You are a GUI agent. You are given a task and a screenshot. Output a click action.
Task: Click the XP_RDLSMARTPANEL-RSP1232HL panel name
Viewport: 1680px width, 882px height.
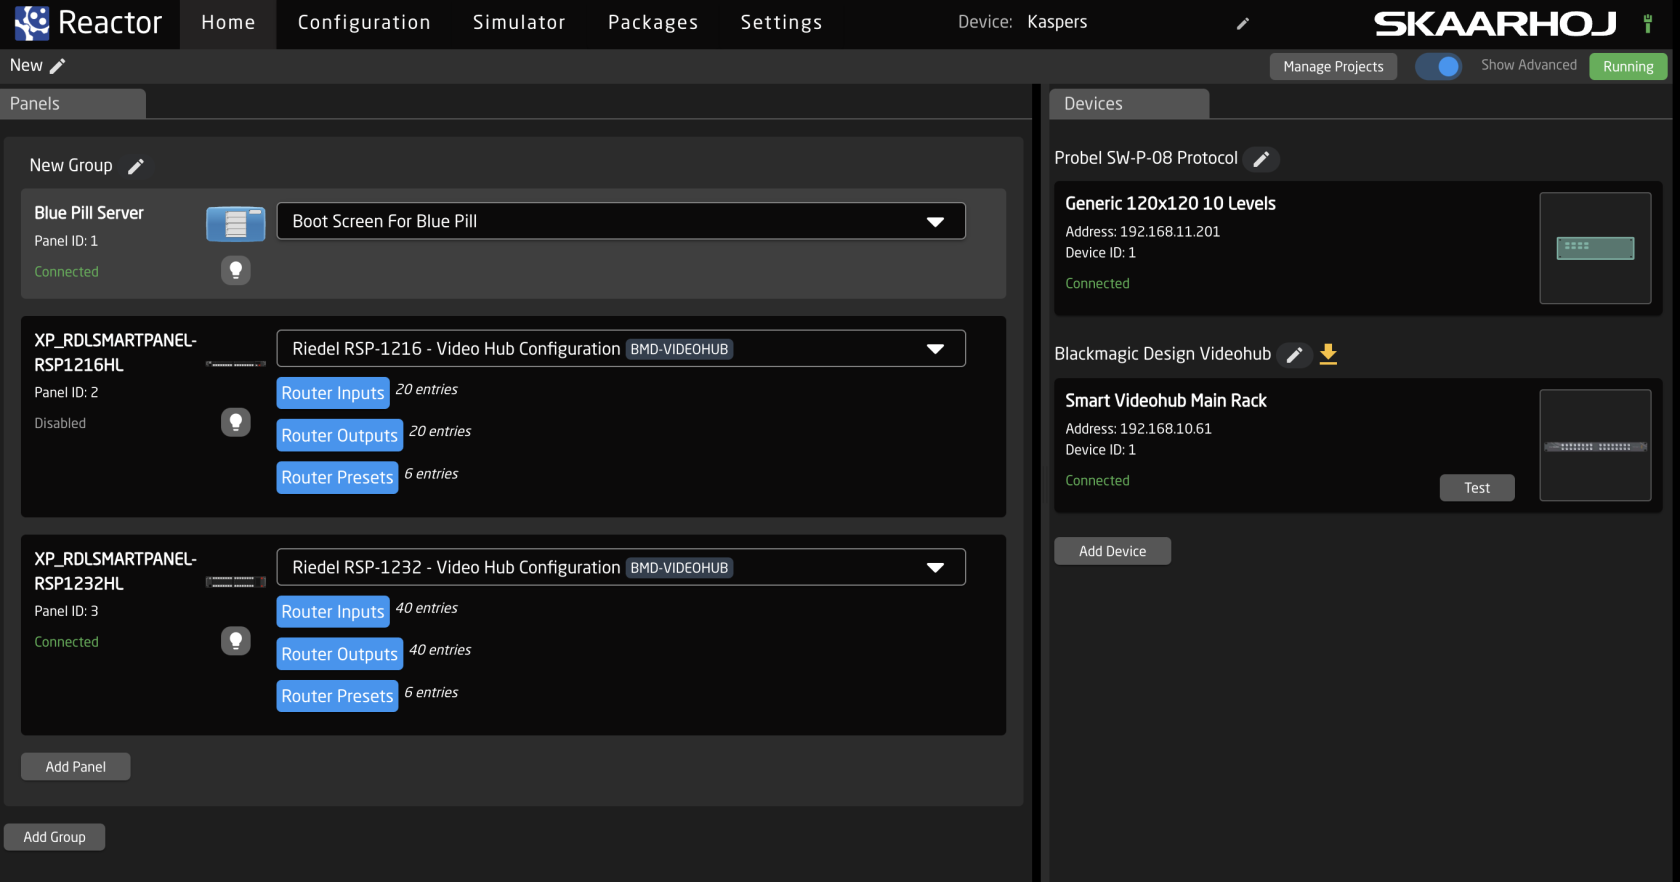click(116, 571)
